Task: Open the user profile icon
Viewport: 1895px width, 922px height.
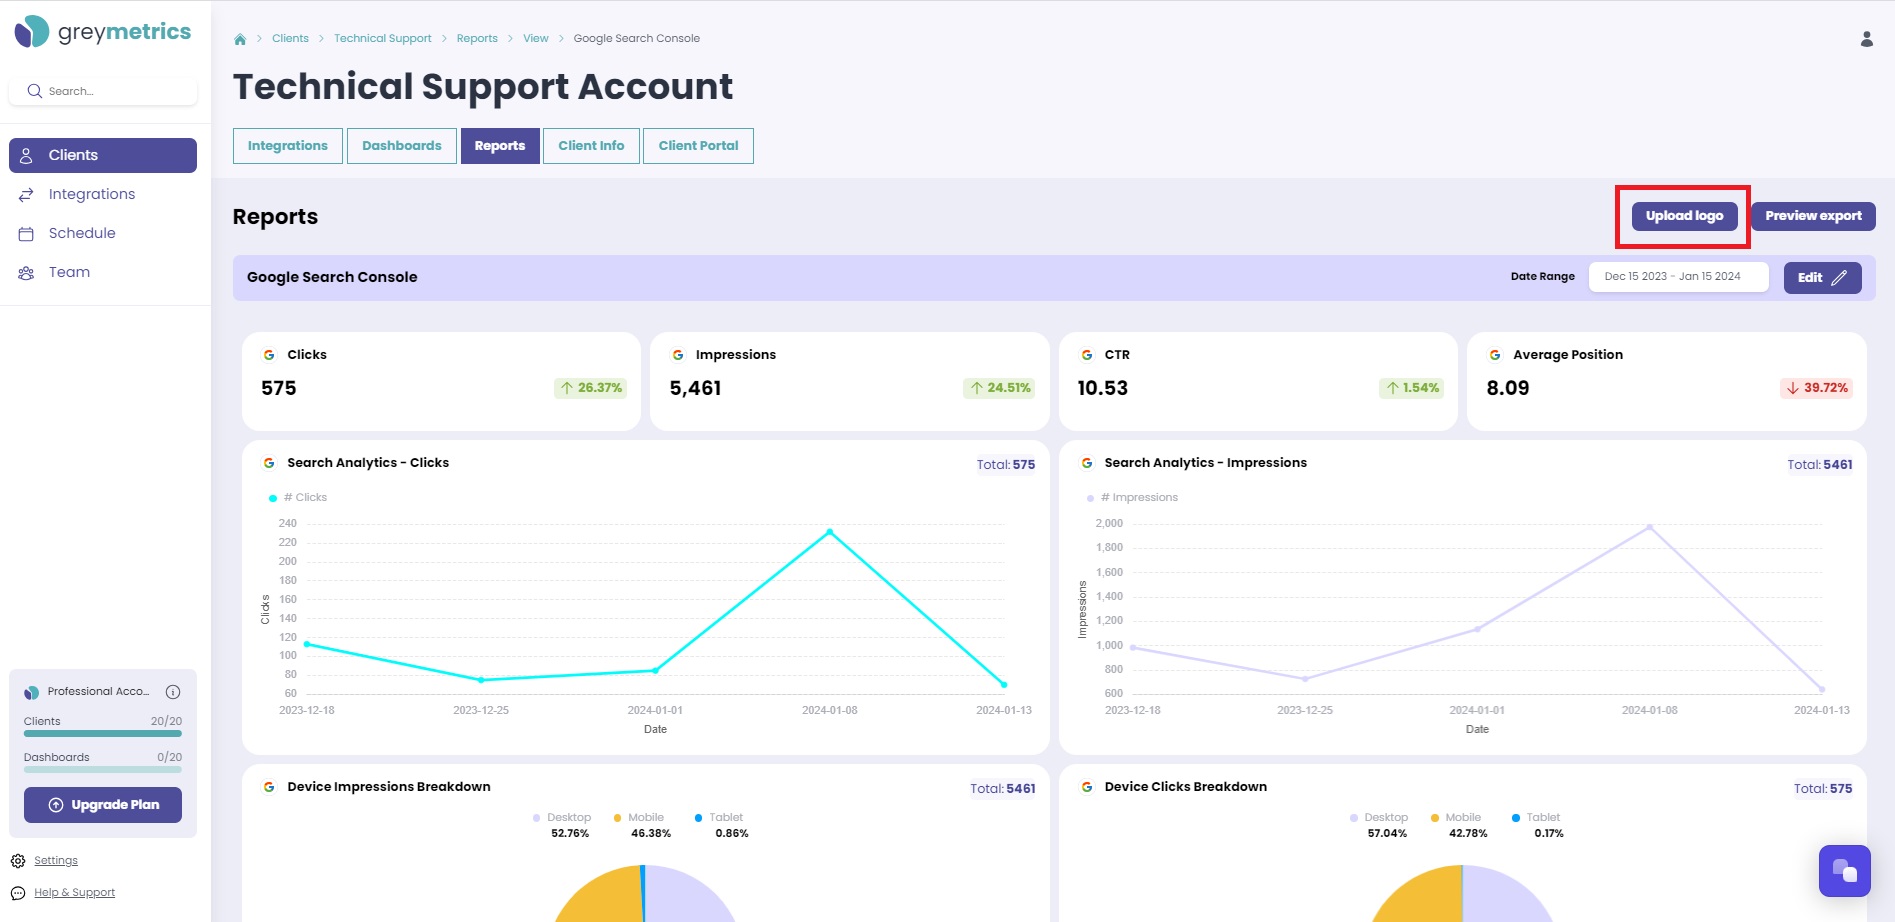Action: coord(1866,39)
